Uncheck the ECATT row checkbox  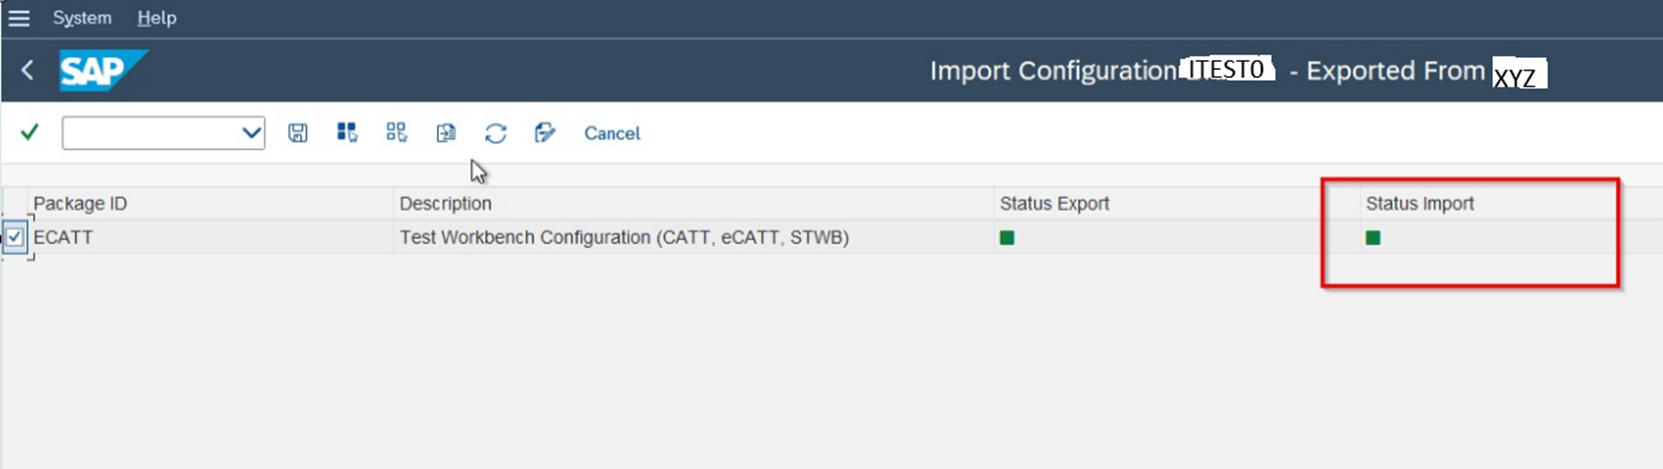point(15,238)
